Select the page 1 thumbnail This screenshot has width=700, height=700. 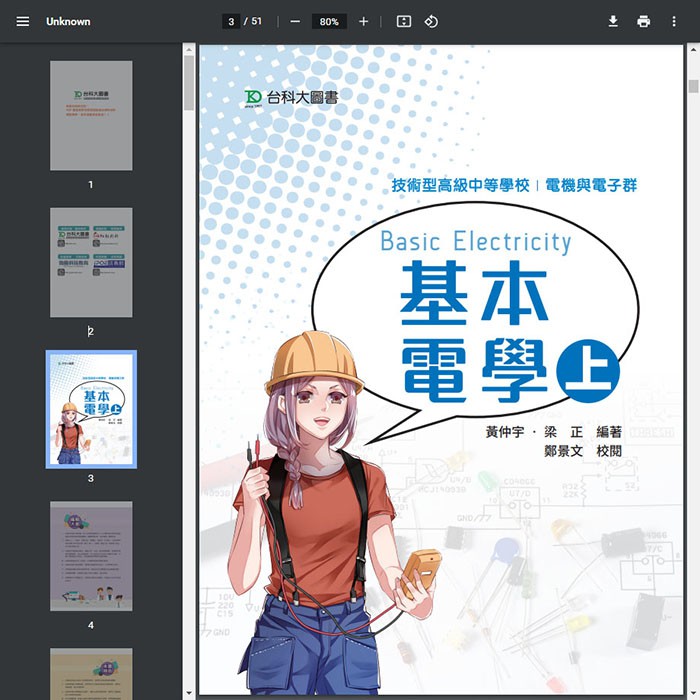click(x=91, y=115)
